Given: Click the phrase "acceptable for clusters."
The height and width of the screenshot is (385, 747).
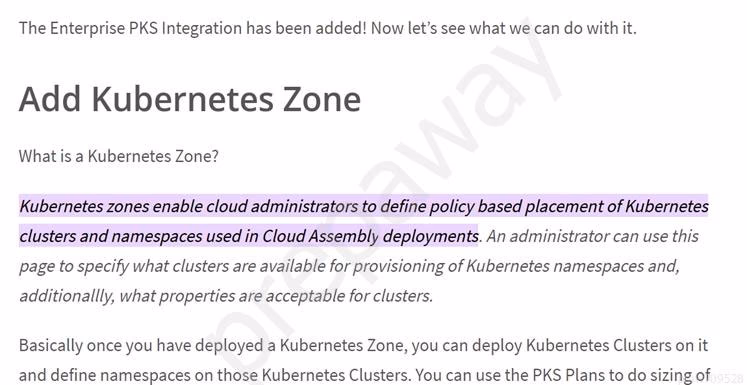Looking at the screenshot, I should 350,296.
